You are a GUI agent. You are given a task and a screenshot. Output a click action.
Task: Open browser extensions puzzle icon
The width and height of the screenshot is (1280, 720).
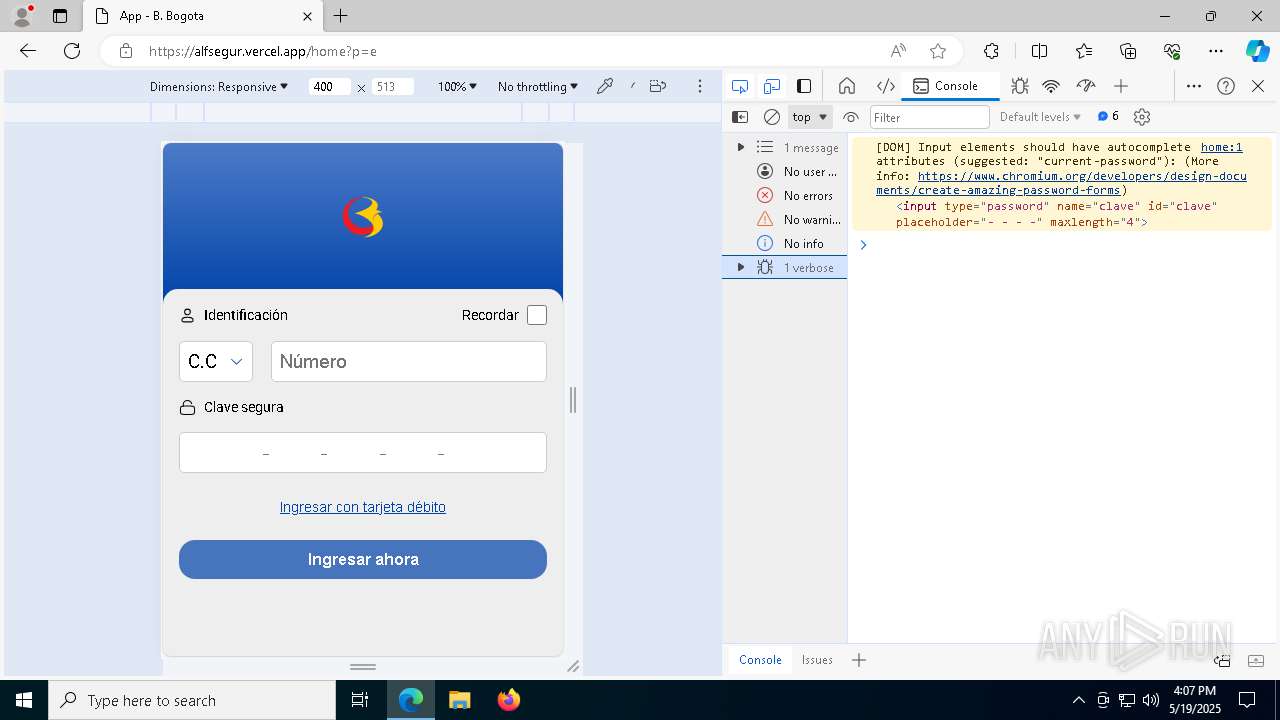(x=991, y=51)
